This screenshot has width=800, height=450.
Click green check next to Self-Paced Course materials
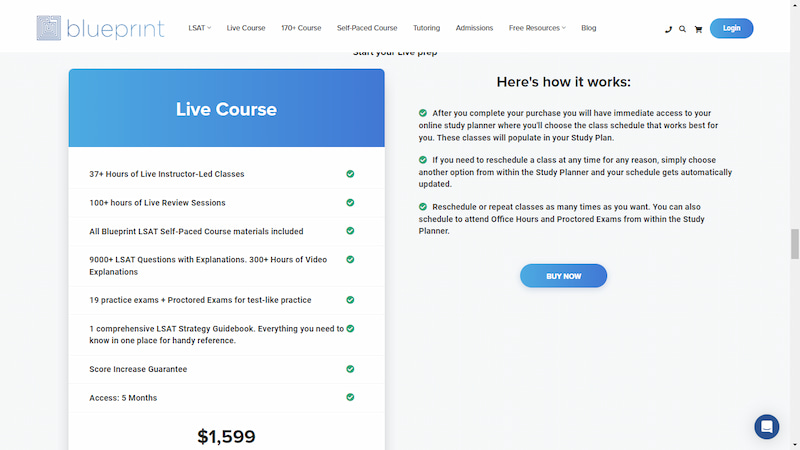(350, 231)
